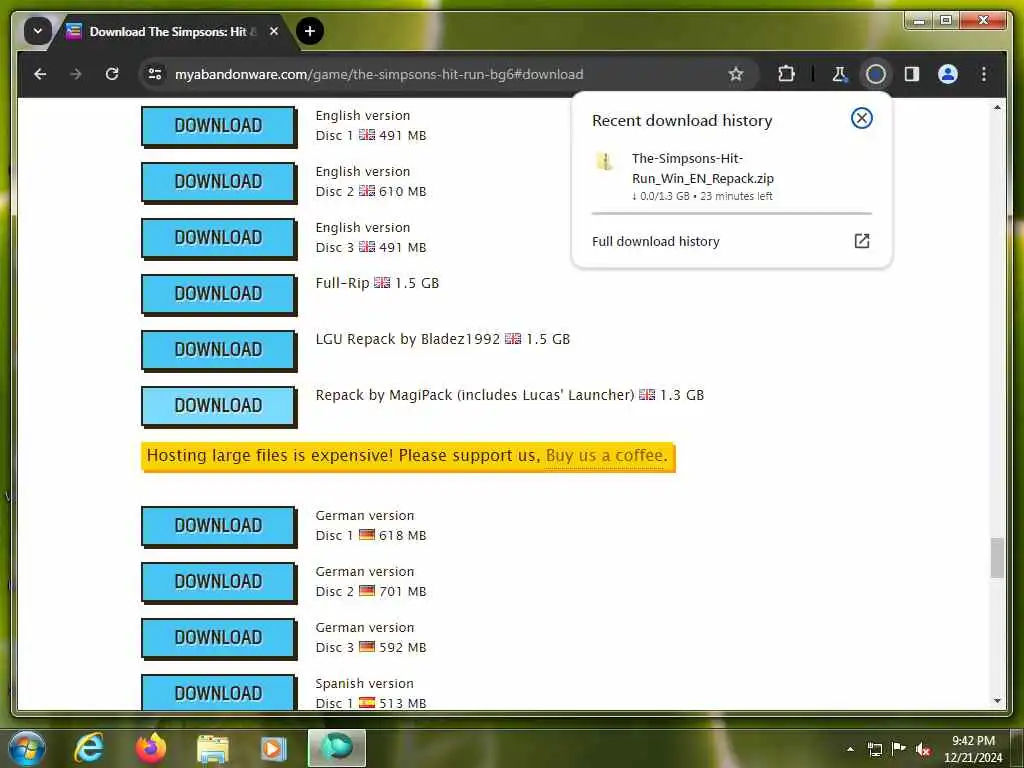
Task: Download German version Disc 1
Action: click(218, 526)
